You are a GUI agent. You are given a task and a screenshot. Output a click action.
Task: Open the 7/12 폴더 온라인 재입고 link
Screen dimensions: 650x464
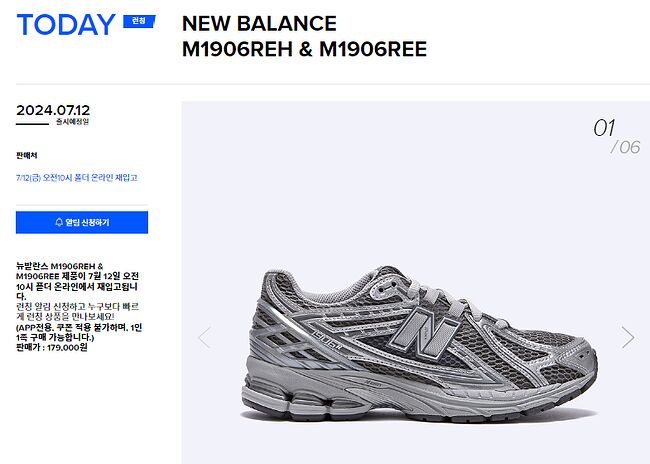click(77, 178)
